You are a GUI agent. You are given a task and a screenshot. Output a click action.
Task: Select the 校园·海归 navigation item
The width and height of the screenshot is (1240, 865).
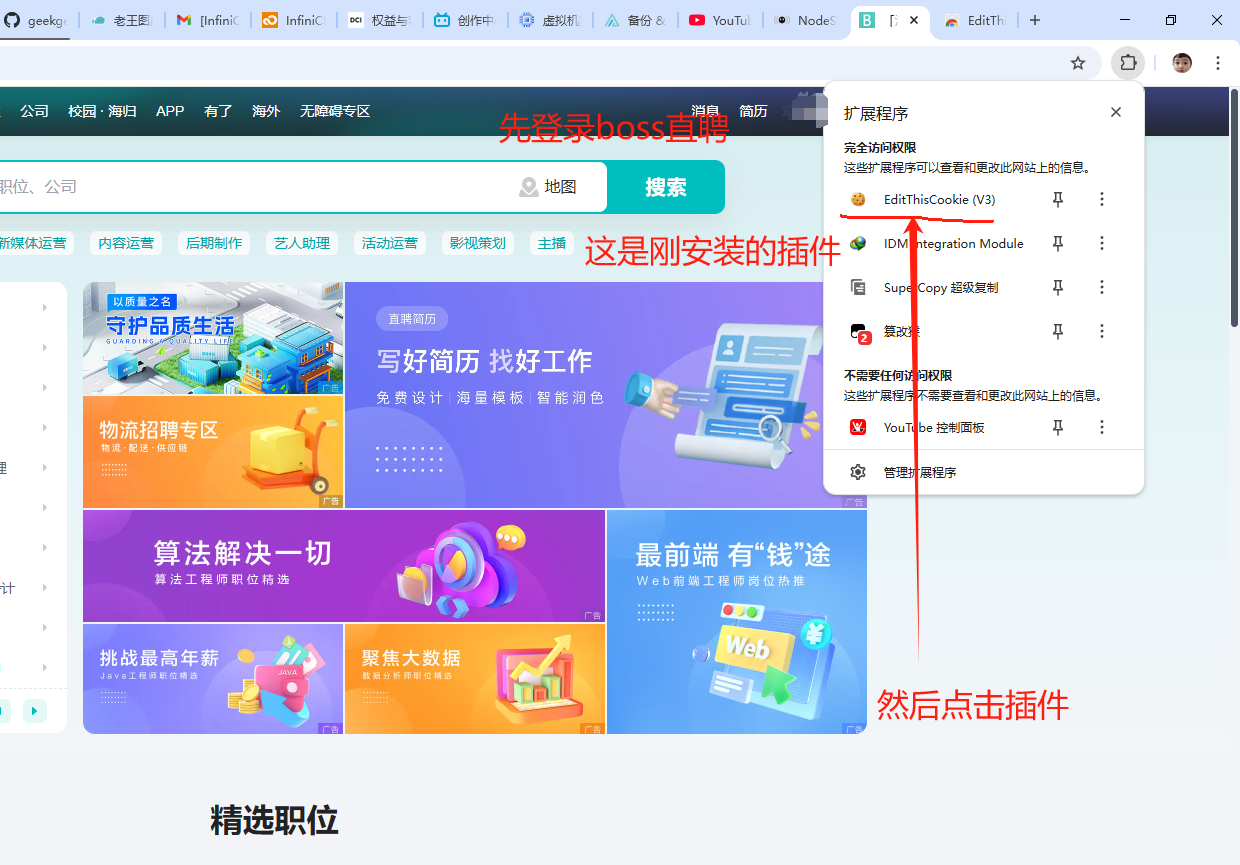coord(102,111)
